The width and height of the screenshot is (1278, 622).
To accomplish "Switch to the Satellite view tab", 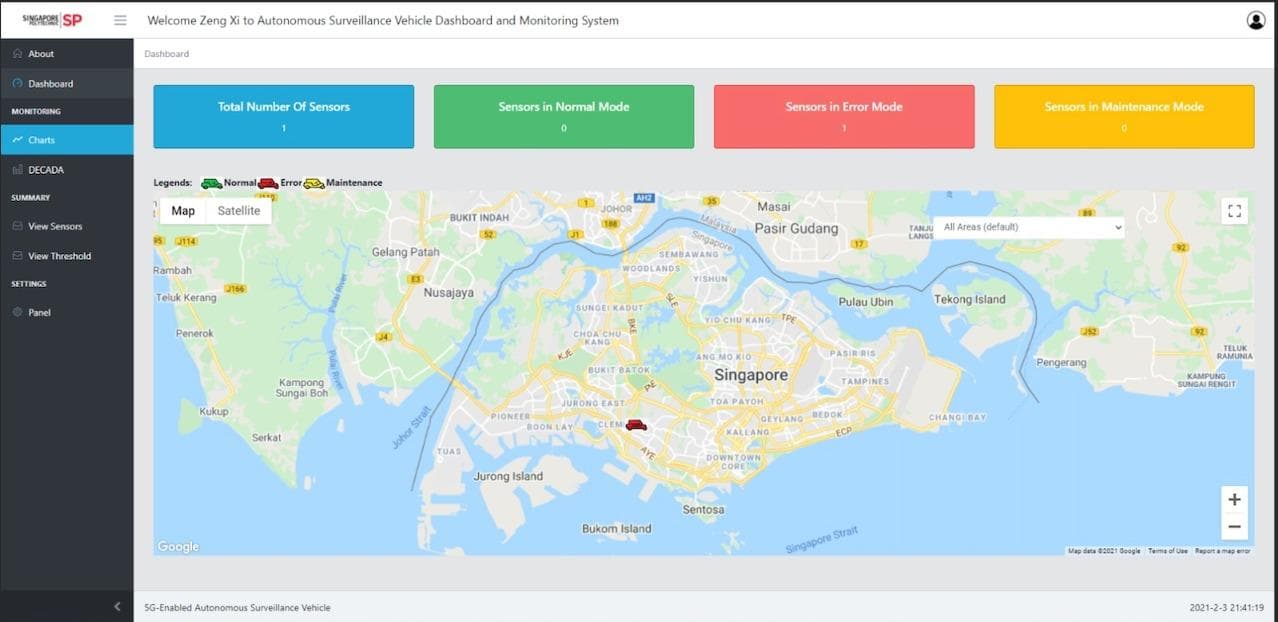I will [x=239, y=211].
